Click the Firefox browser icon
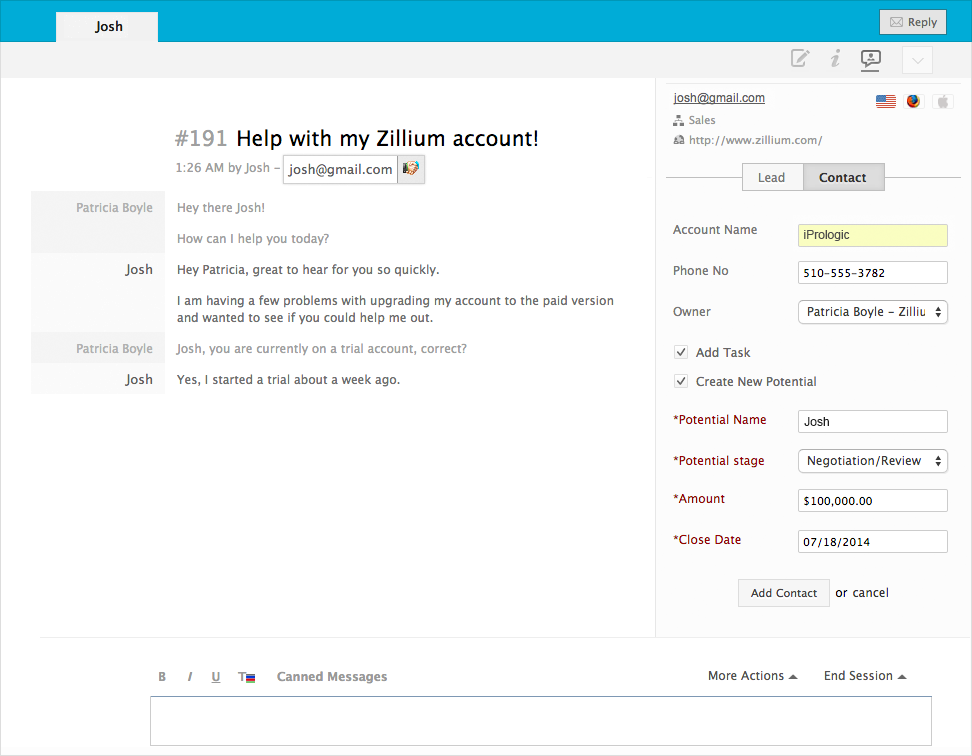Screen dimensions: 972x756 [x=914, y=101]
